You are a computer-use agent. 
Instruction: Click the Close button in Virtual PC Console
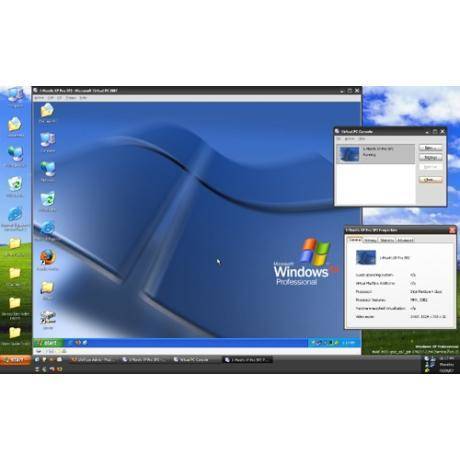coord(430,180)
